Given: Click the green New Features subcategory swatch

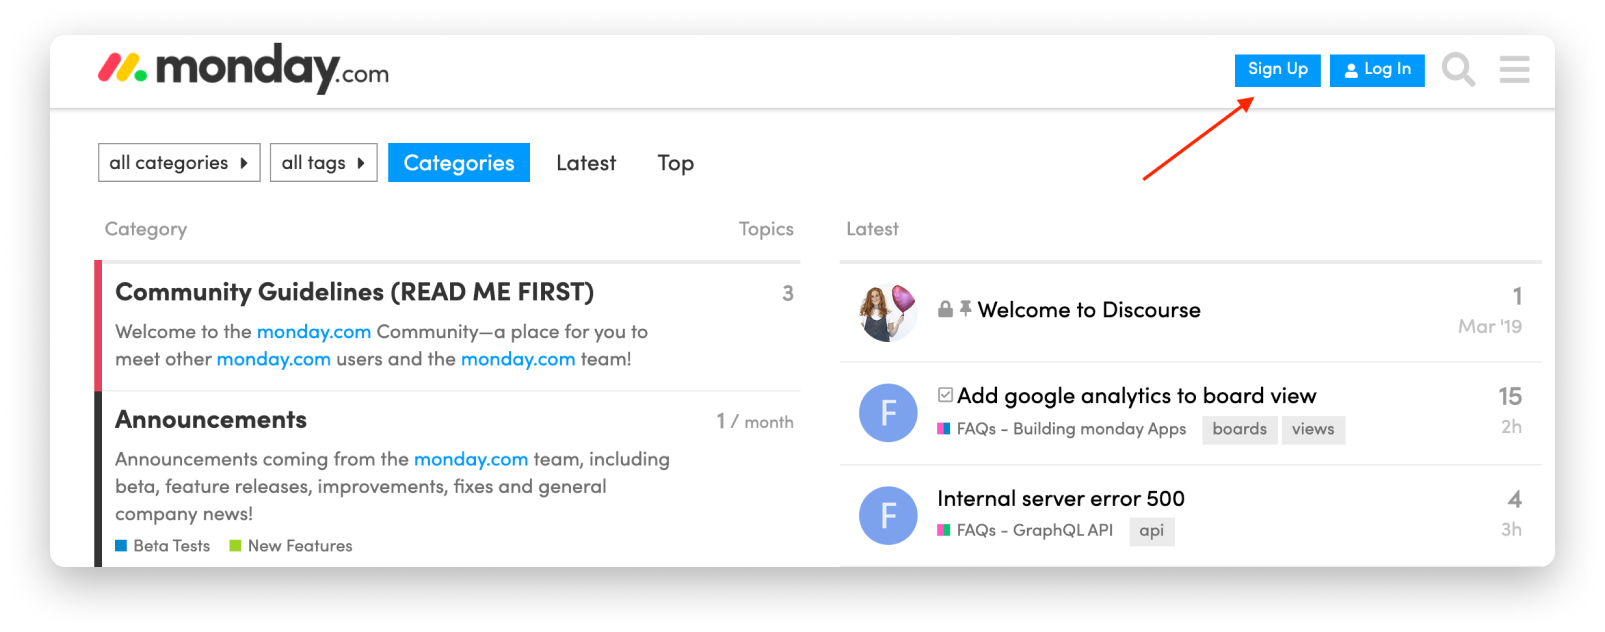Looking at the screenshot, I should point(235,546).
